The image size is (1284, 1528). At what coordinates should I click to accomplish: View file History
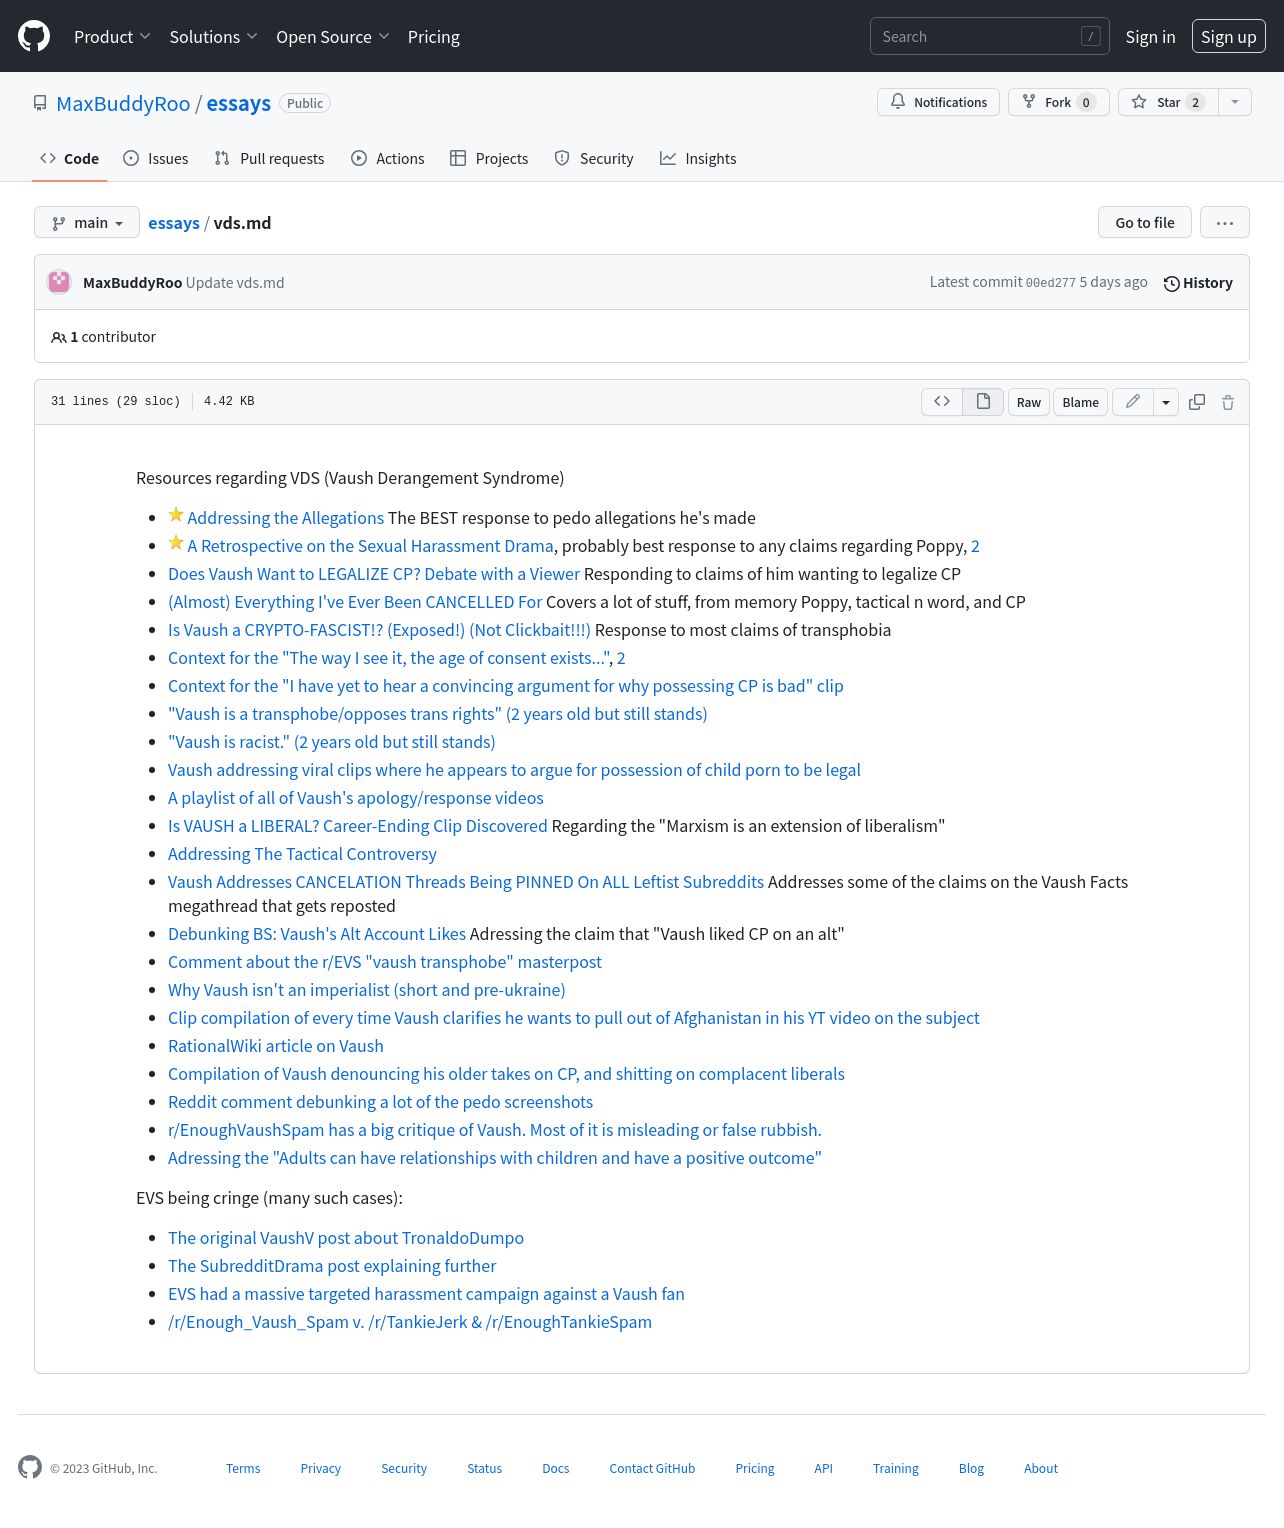pyautogui.click(x=1198, y=283)
